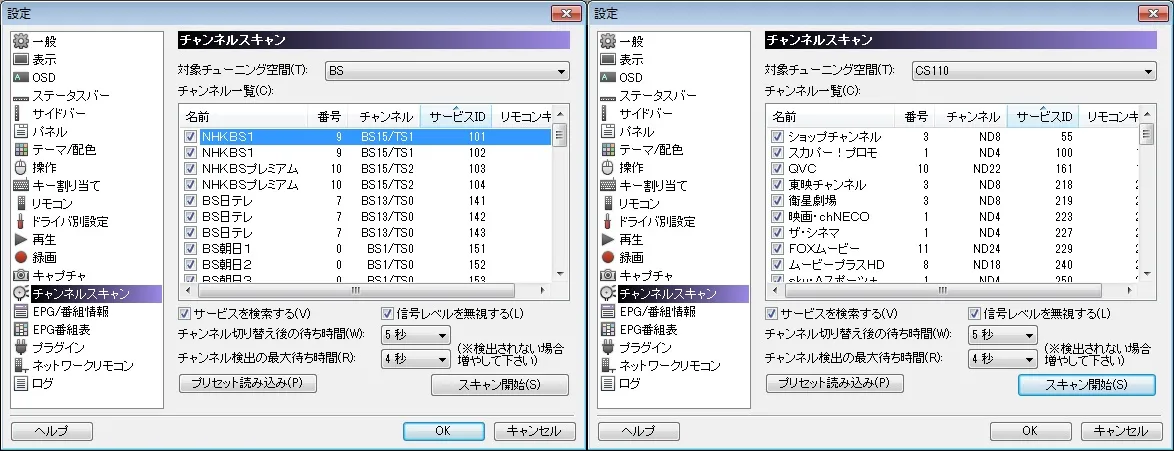The height and width of the screenshot is (451, 1174).
Task: Click プリセット読み込み(P) in left window
Action: [248, 383]
